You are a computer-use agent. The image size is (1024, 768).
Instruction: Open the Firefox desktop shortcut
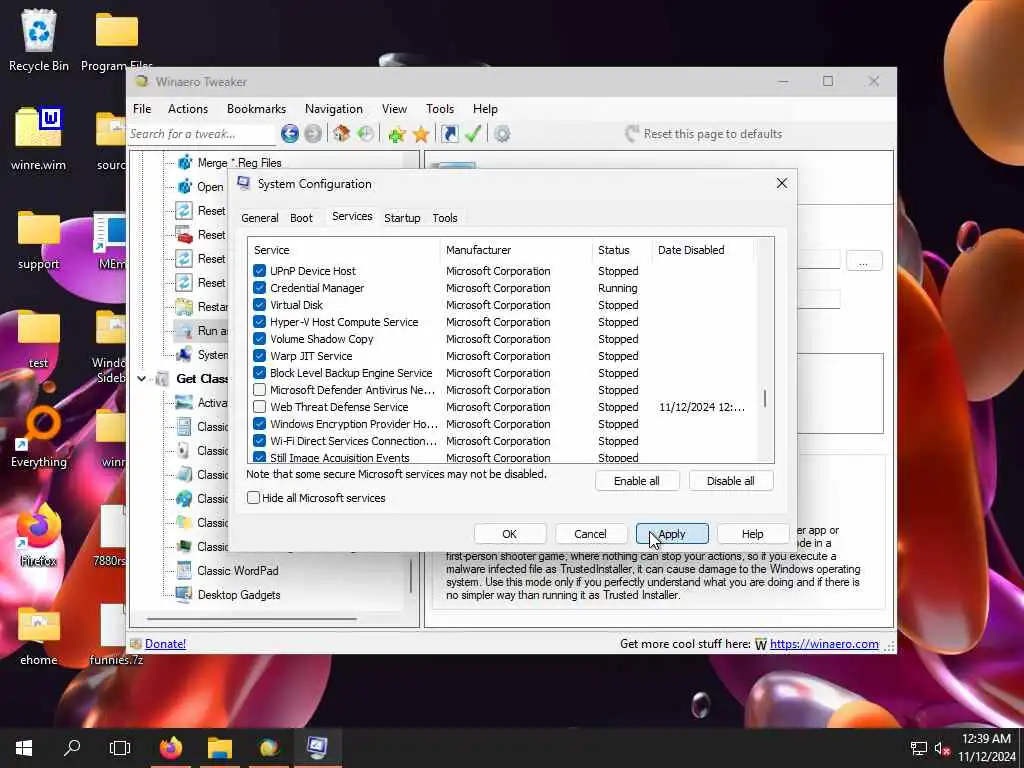click(39, 536)
